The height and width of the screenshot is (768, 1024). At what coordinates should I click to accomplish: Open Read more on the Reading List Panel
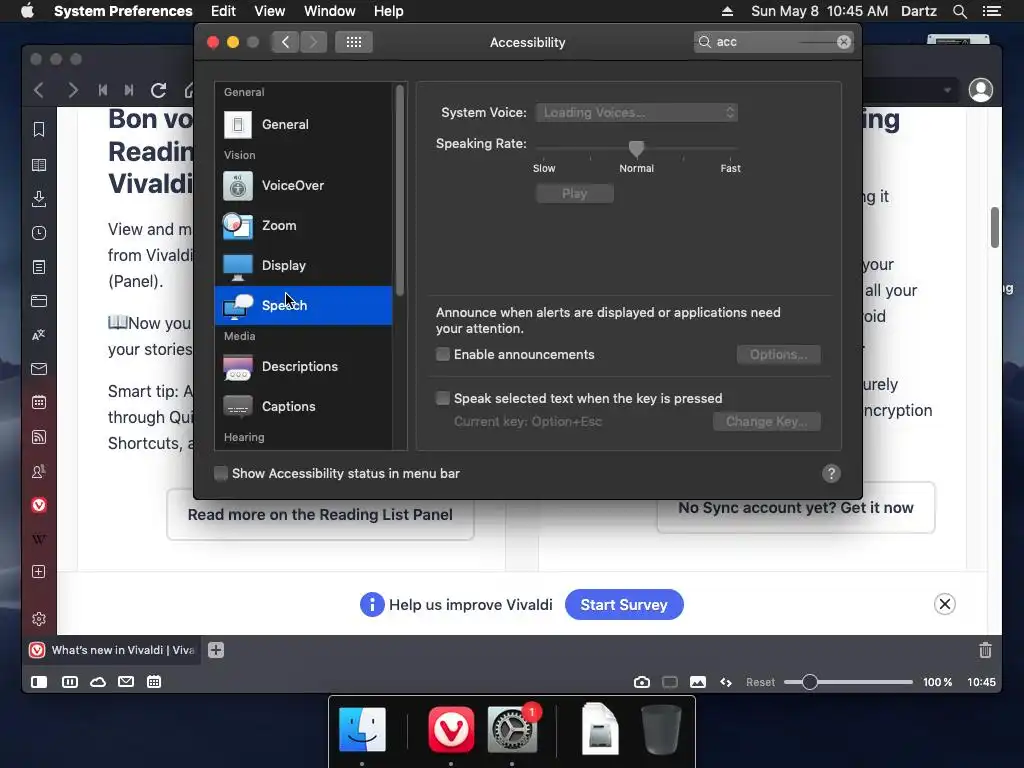(x=320, y=515)
